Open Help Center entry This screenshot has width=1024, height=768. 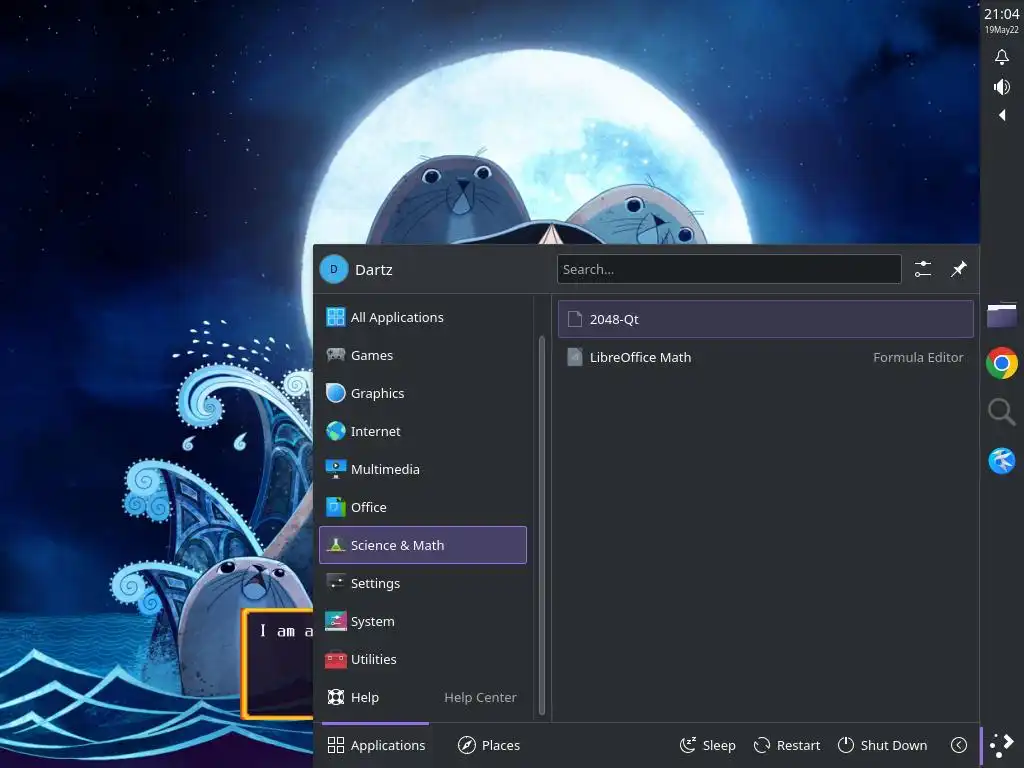point(423,697)
